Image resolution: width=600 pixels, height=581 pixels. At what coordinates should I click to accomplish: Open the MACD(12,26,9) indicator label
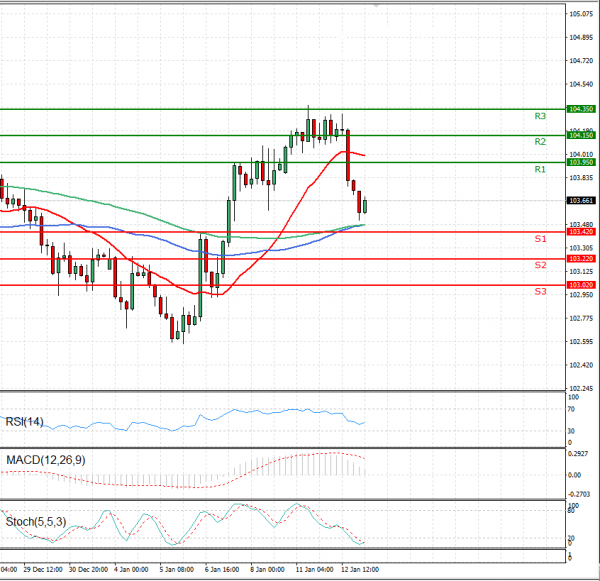pos(44,459)
